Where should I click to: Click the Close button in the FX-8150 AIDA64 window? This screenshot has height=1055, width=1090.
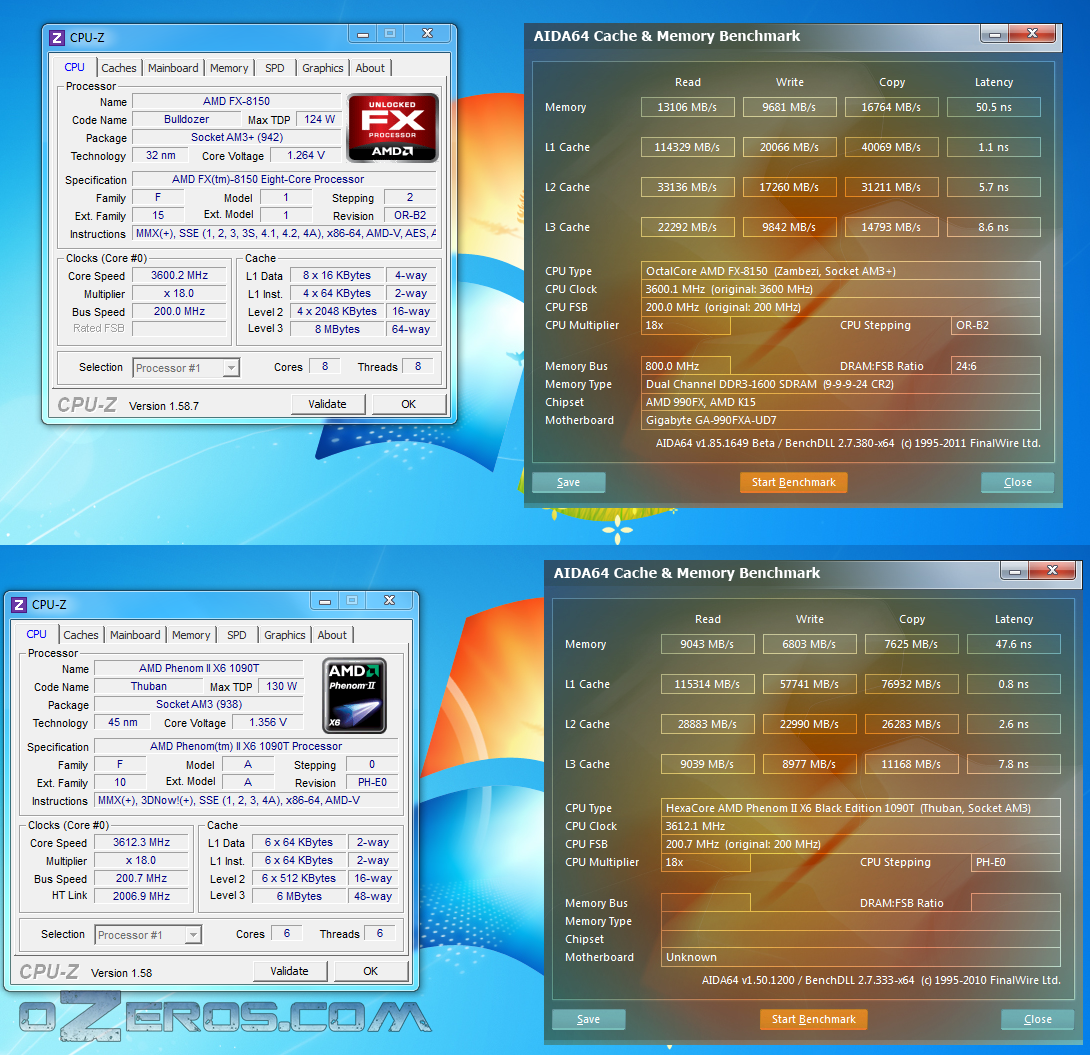1018,482
